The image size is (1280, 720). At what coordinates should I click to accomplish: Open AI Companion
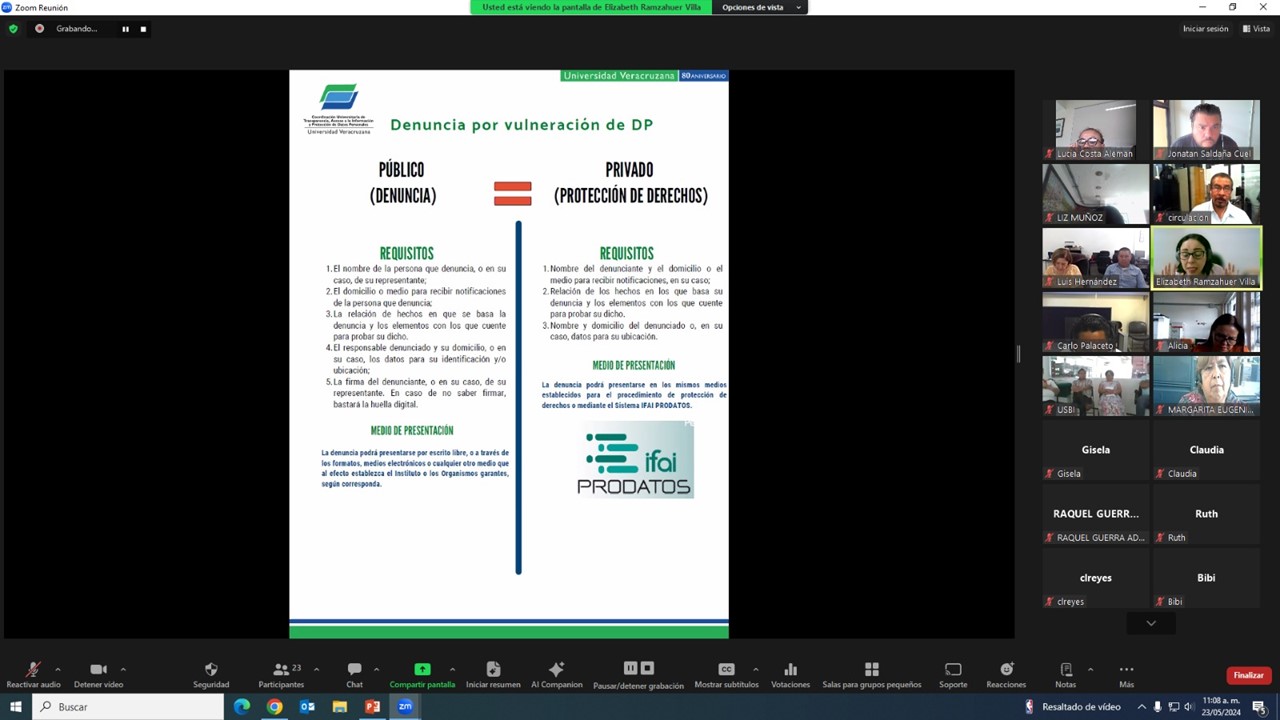pos(557,670)
